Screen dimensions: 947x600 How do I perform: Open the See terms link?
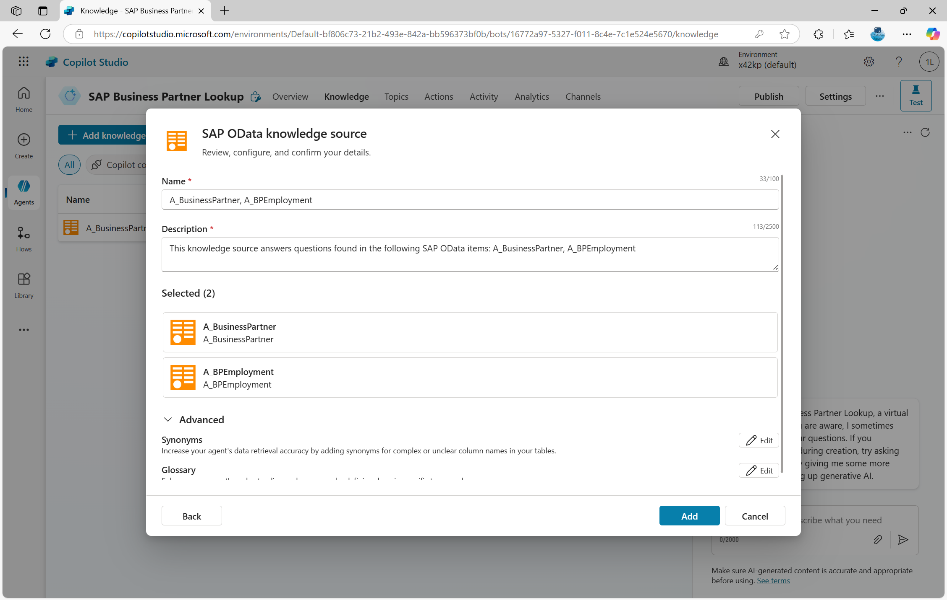click(x=773, y=581)
